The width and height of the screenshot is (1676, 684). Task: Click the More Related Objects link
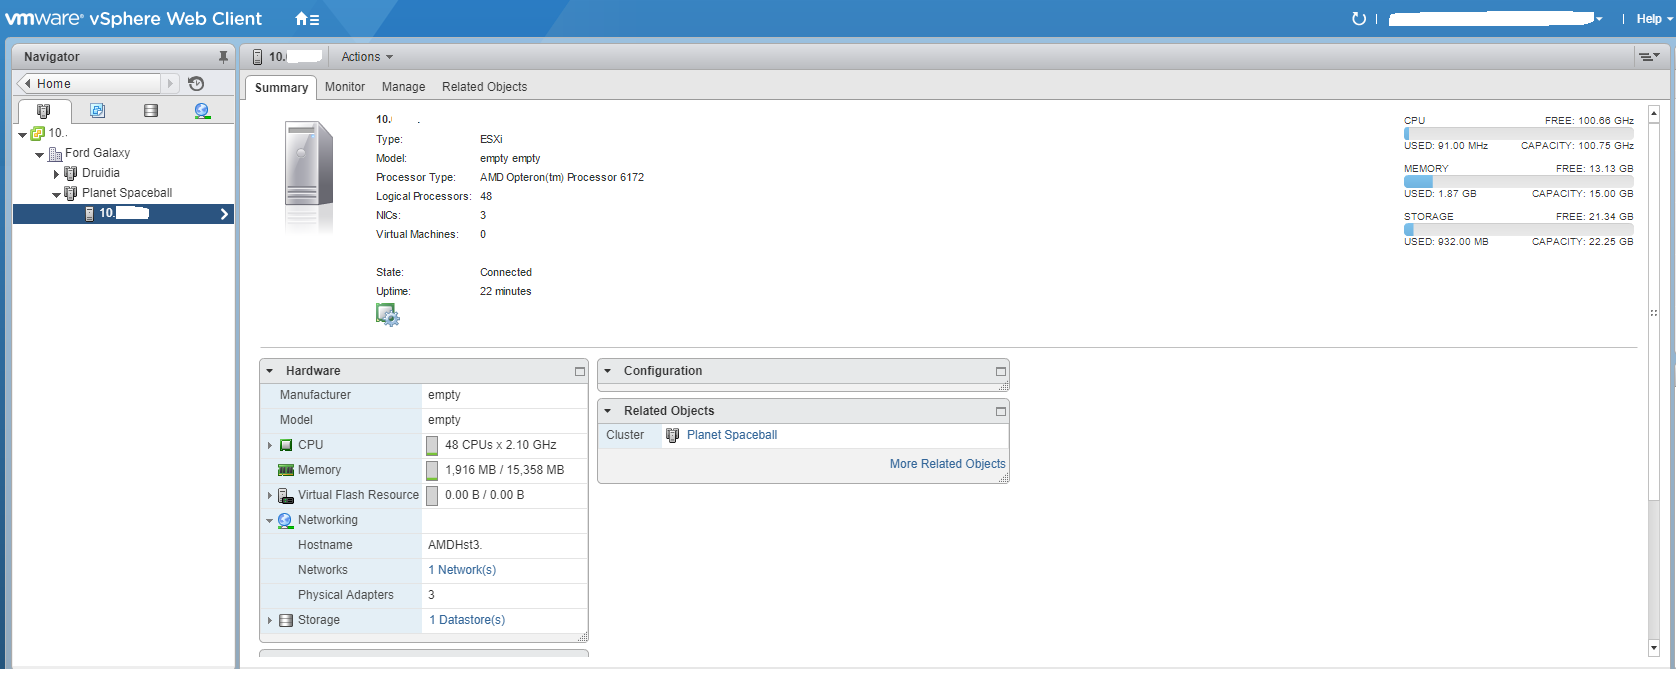[x=947, y=464]
